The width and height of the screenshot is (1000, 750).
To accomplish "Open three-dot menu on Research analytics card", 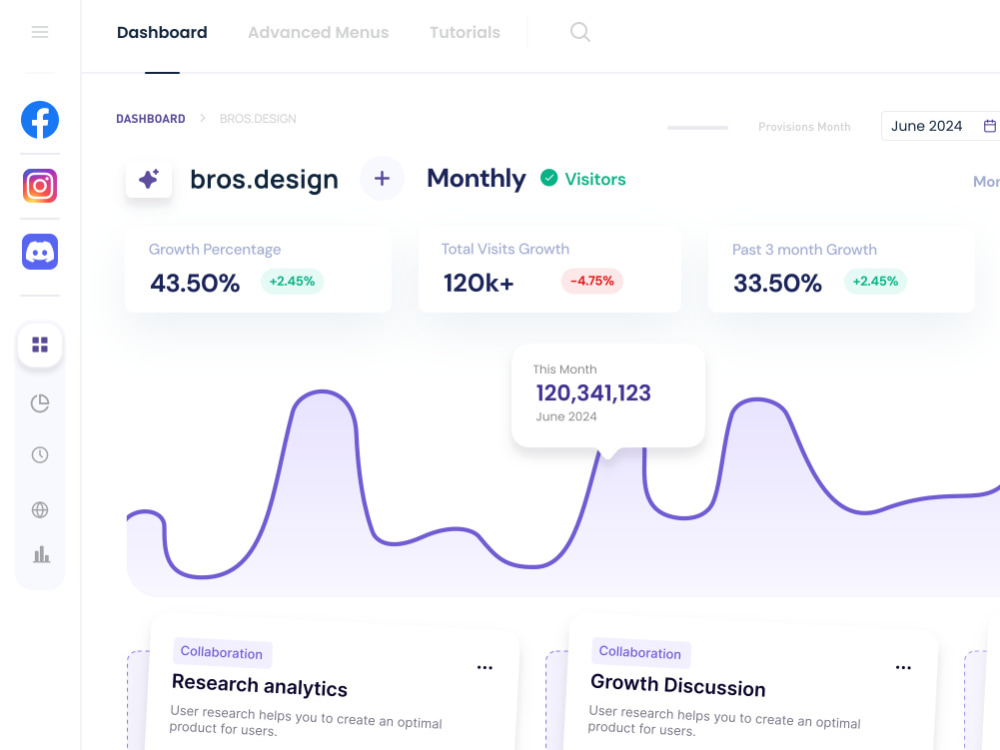I will point(485,667).
